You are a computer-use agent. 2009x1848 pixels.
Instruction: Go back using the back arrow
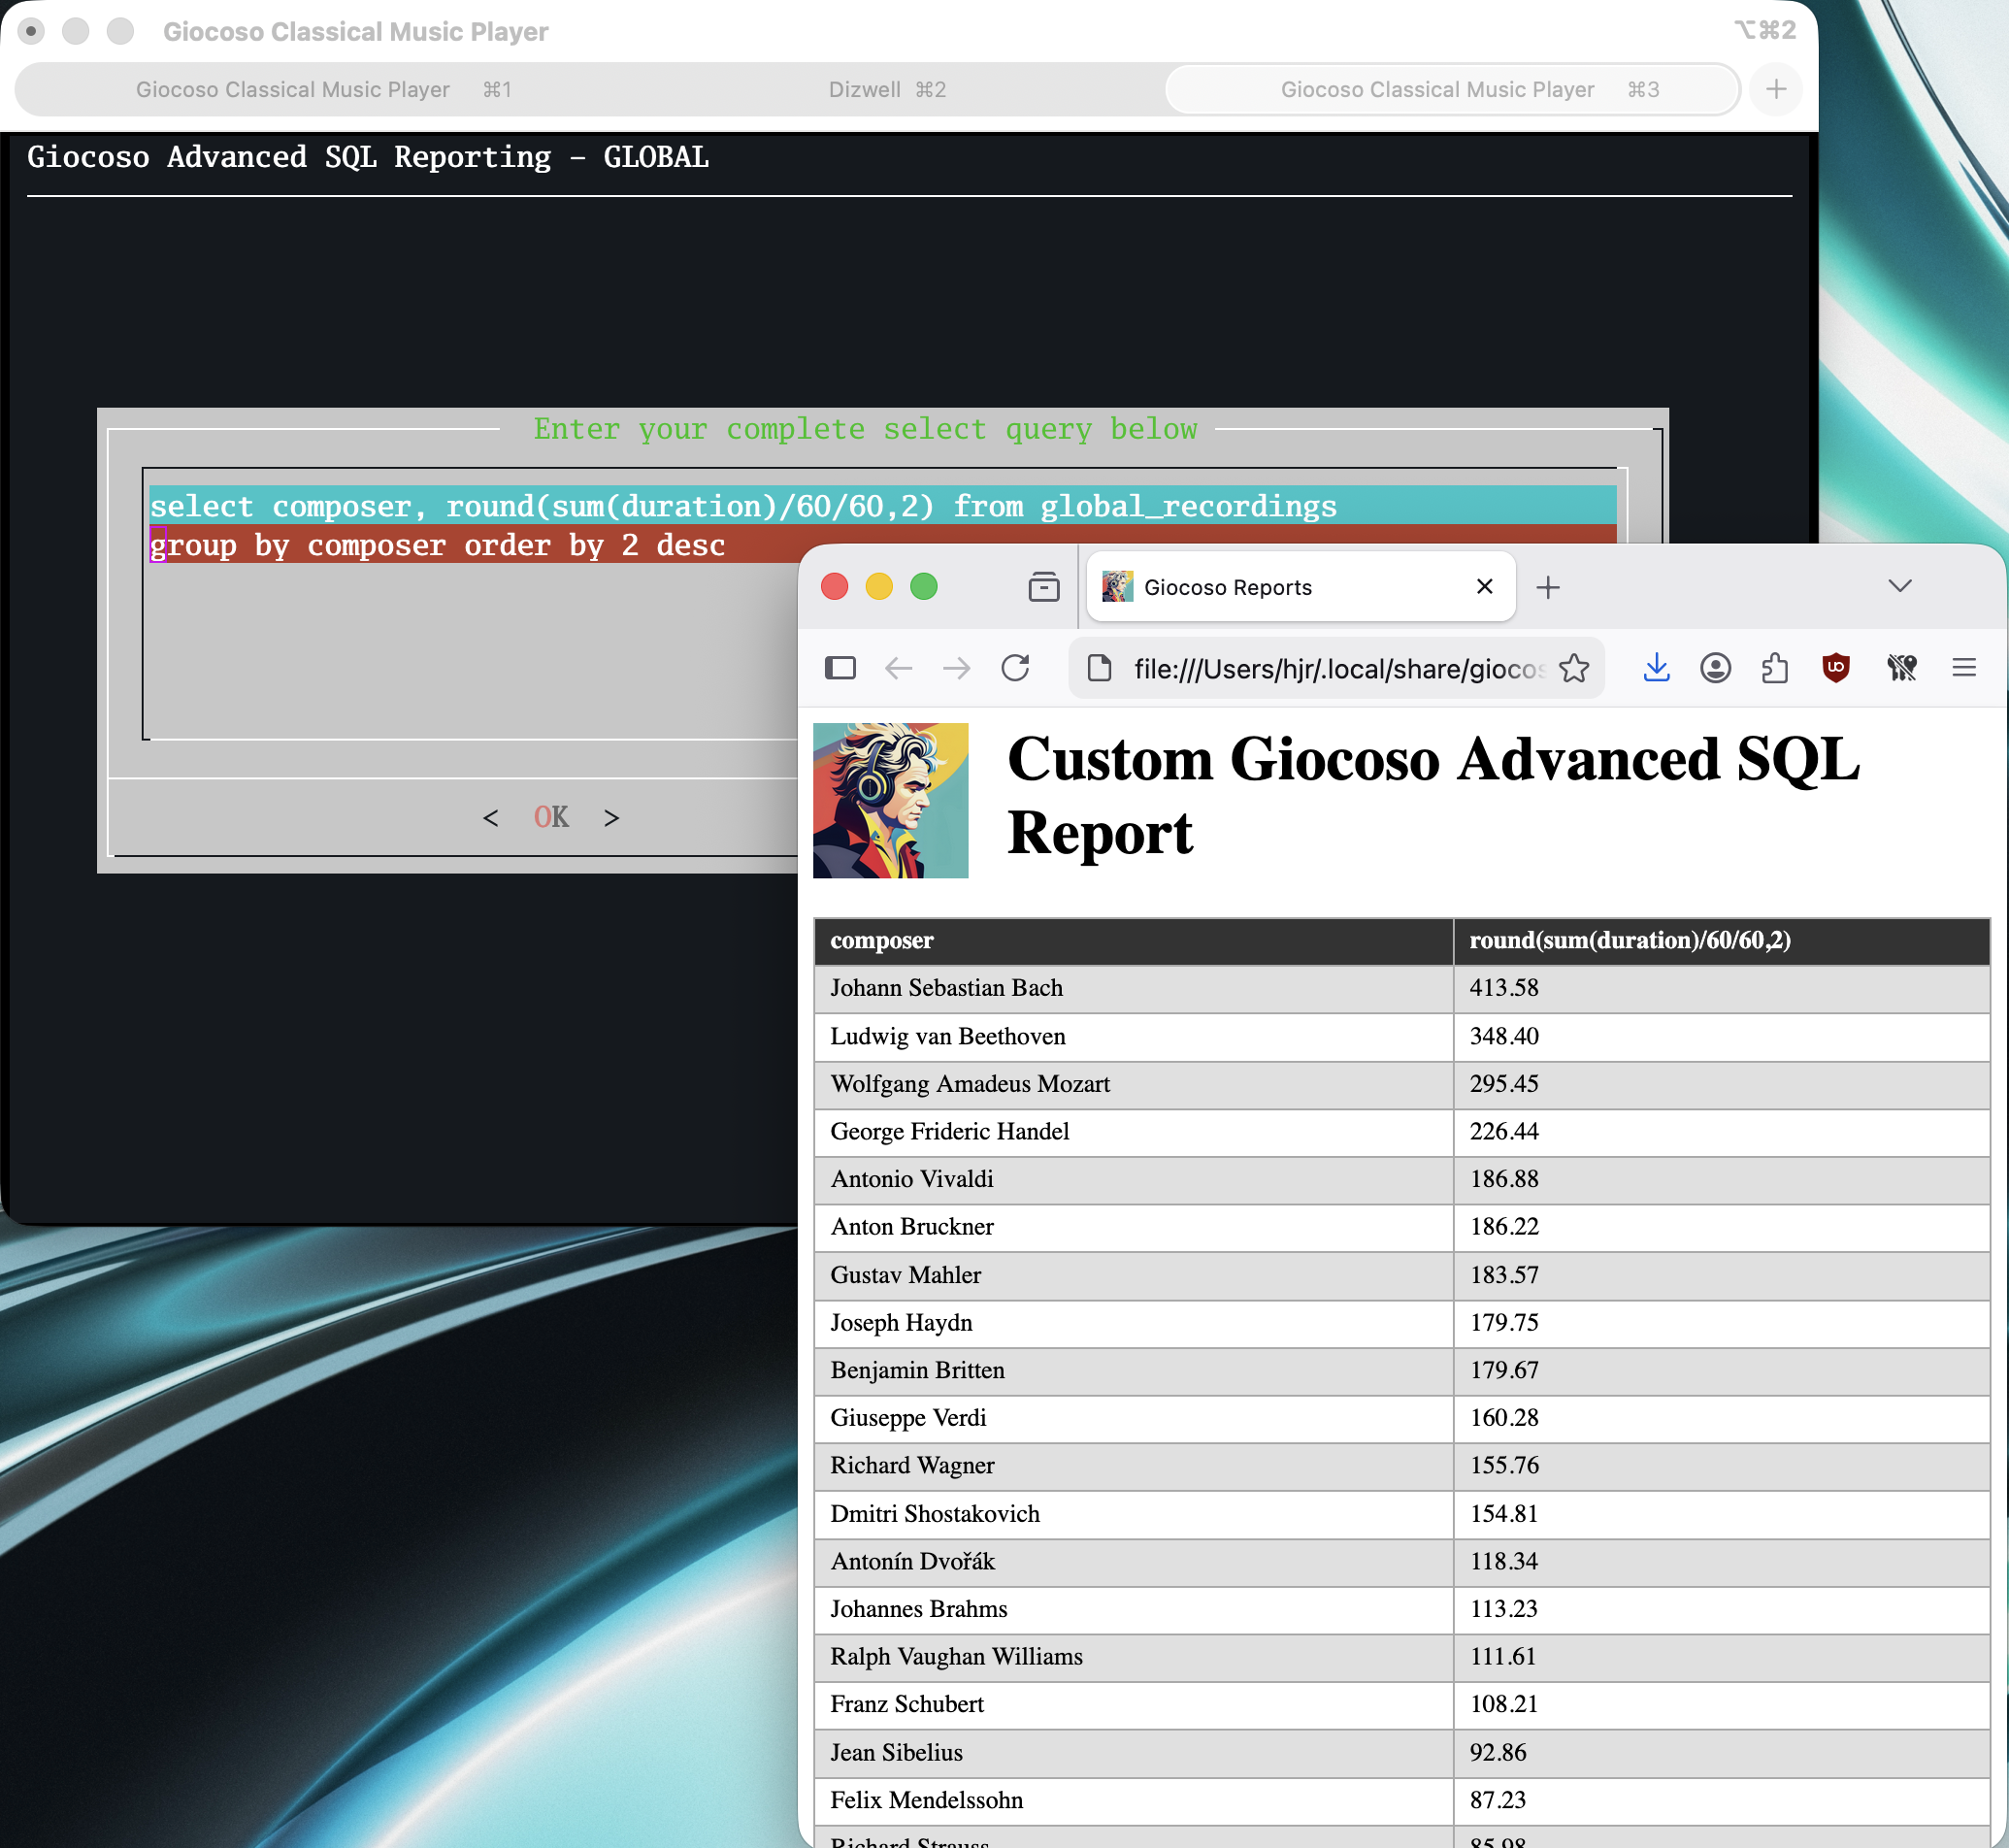898,668
